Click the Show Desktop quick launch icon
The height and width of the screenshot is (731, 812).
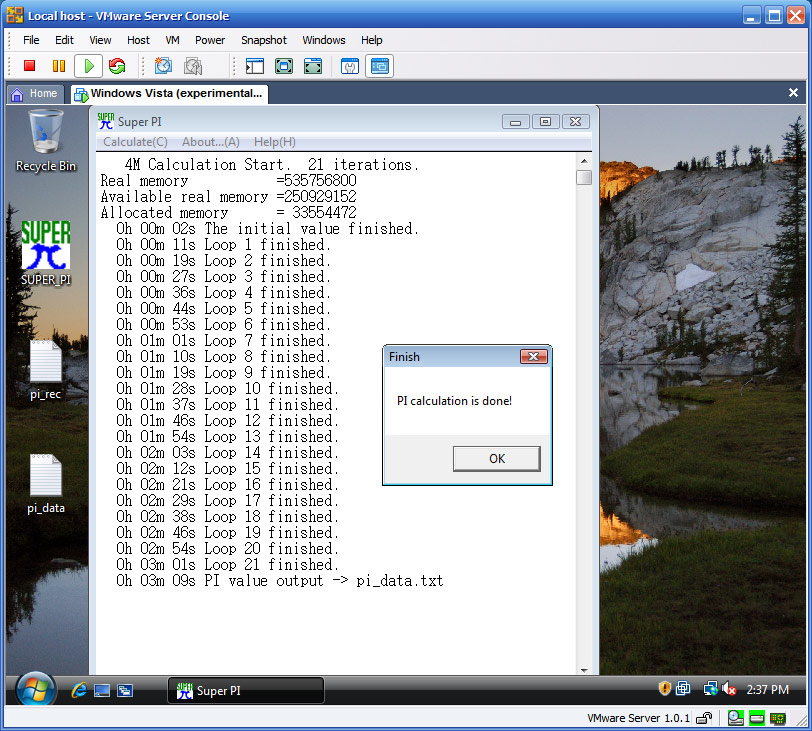[102, 690]
